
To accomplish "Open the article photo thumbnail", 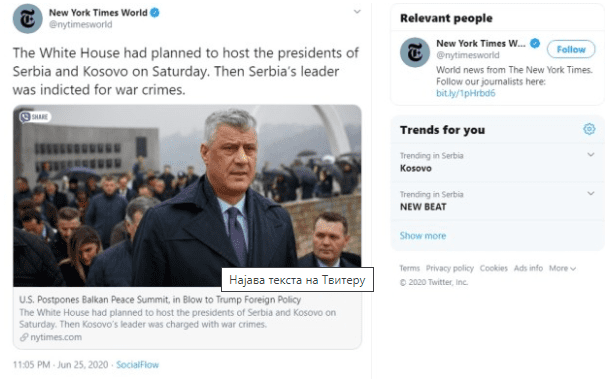I will [187, 196].
